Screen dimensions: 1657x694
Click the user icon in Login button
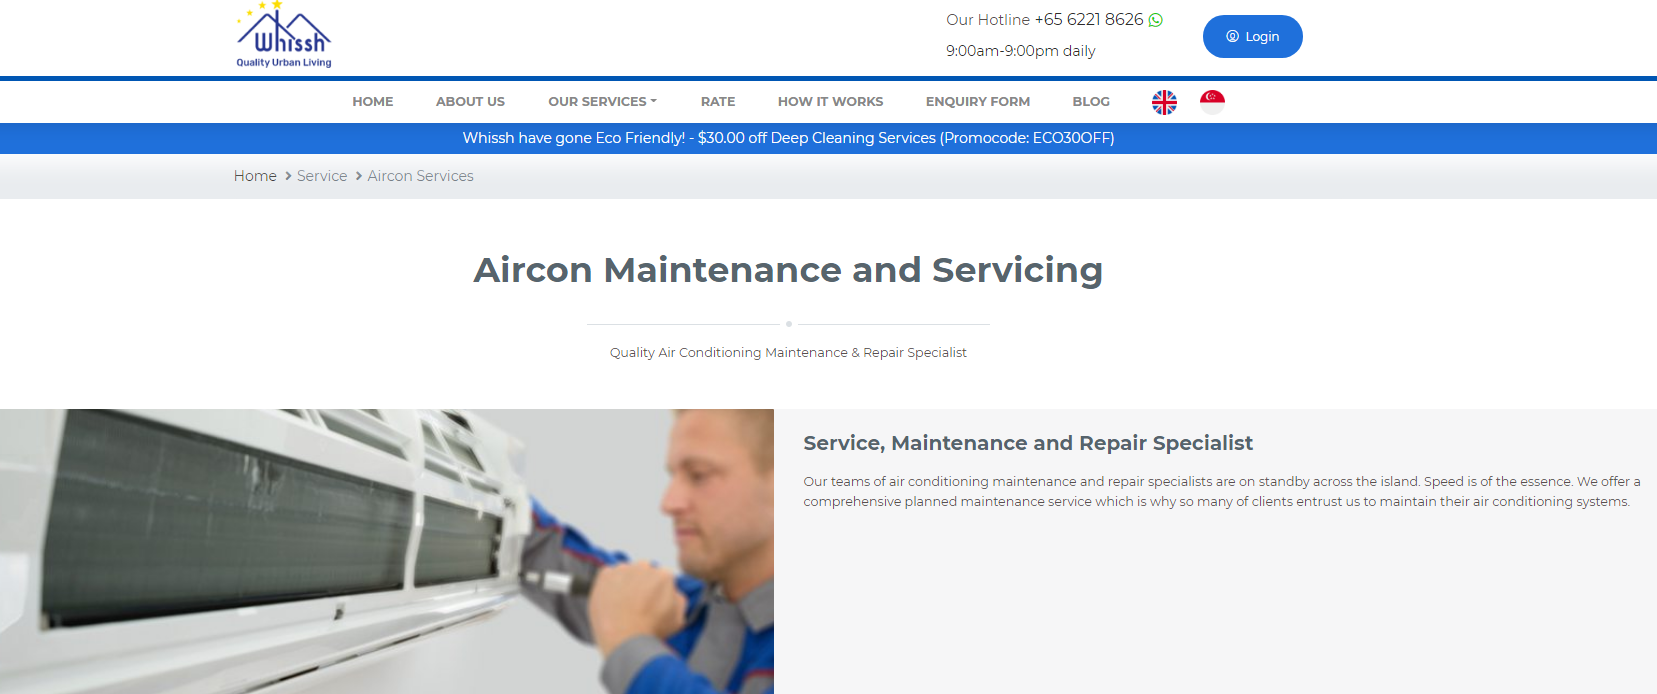(1233, 37)
